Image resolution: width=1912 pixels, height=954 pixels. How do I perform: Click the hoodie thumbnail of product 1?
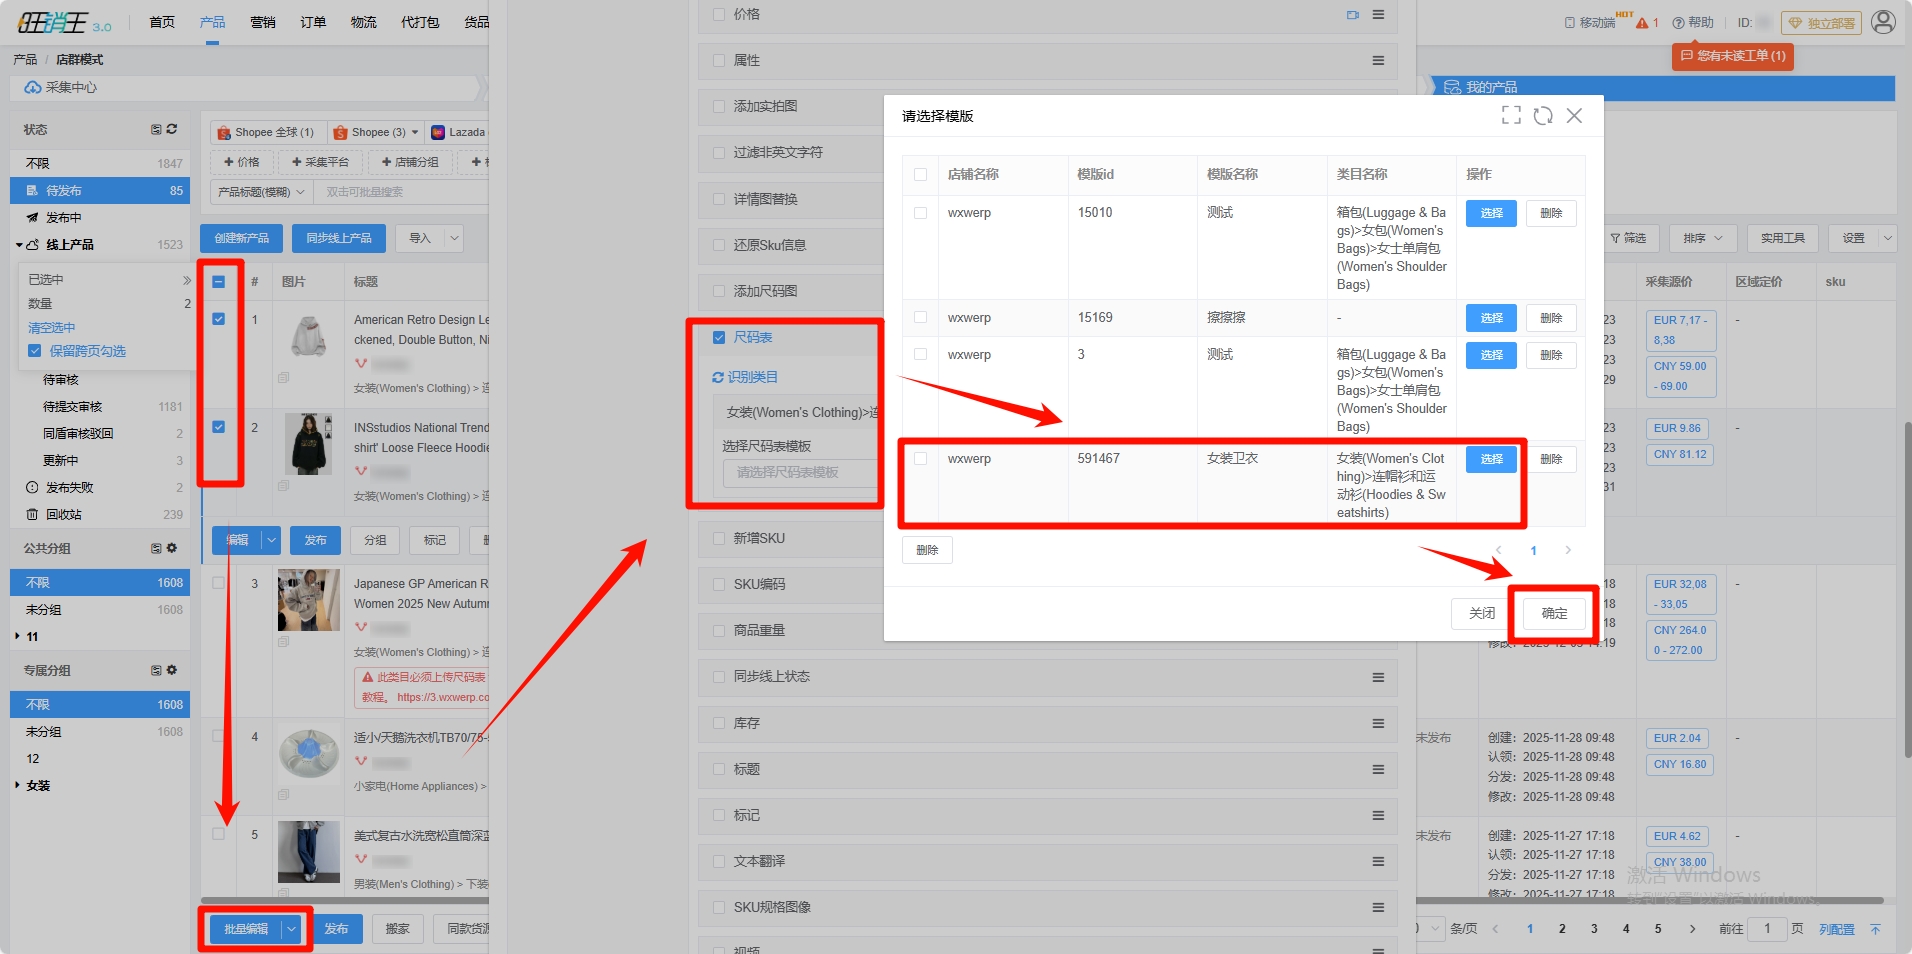point(309,338)
